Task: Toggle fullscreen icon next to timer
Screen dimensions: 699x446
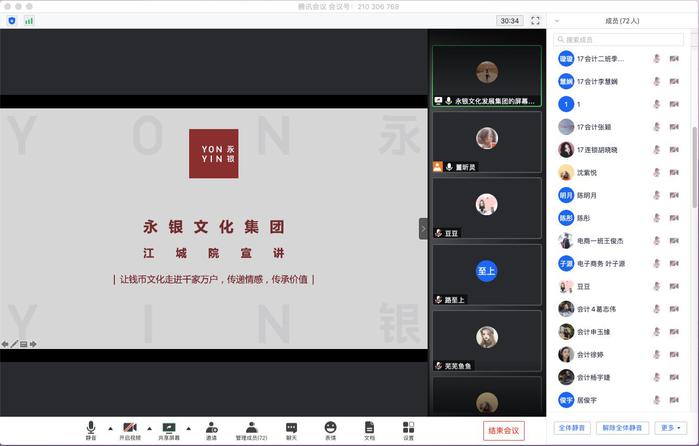Action: pos(535,20)
